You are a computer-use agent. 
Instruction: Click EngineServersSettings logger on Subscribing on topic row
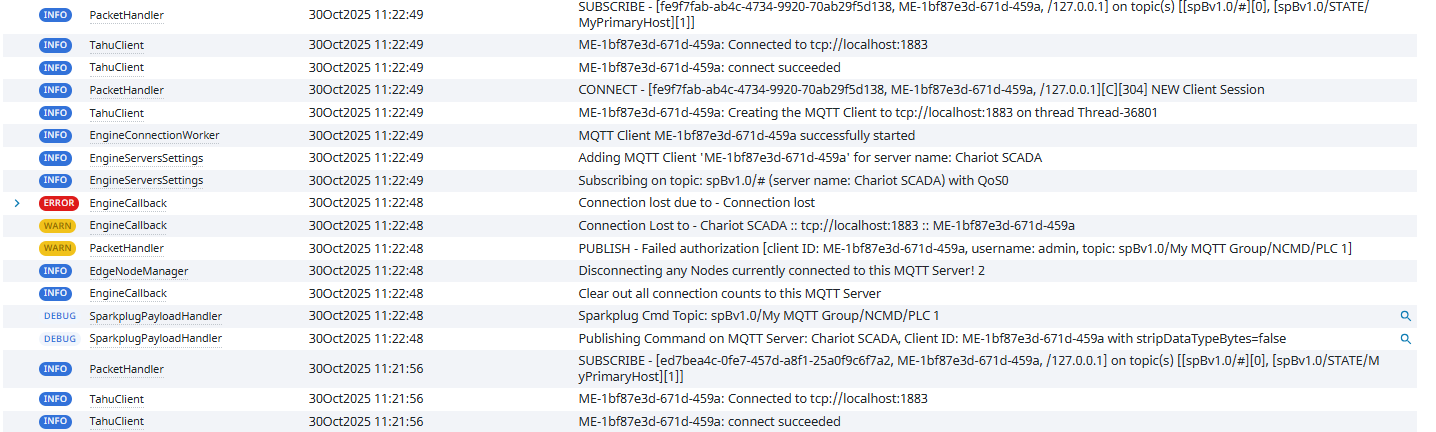146,180
